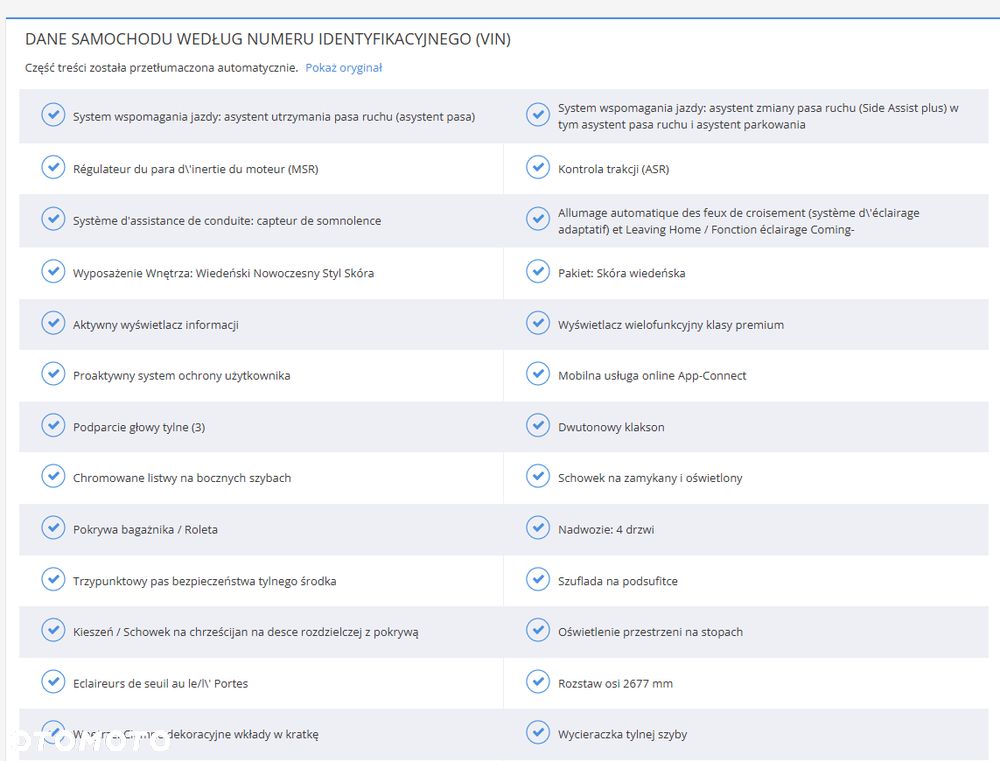
Task: Click text 'Wyświetlacz wielofunkcyjny klasy premium'
Action: click(x=671, y=325)
